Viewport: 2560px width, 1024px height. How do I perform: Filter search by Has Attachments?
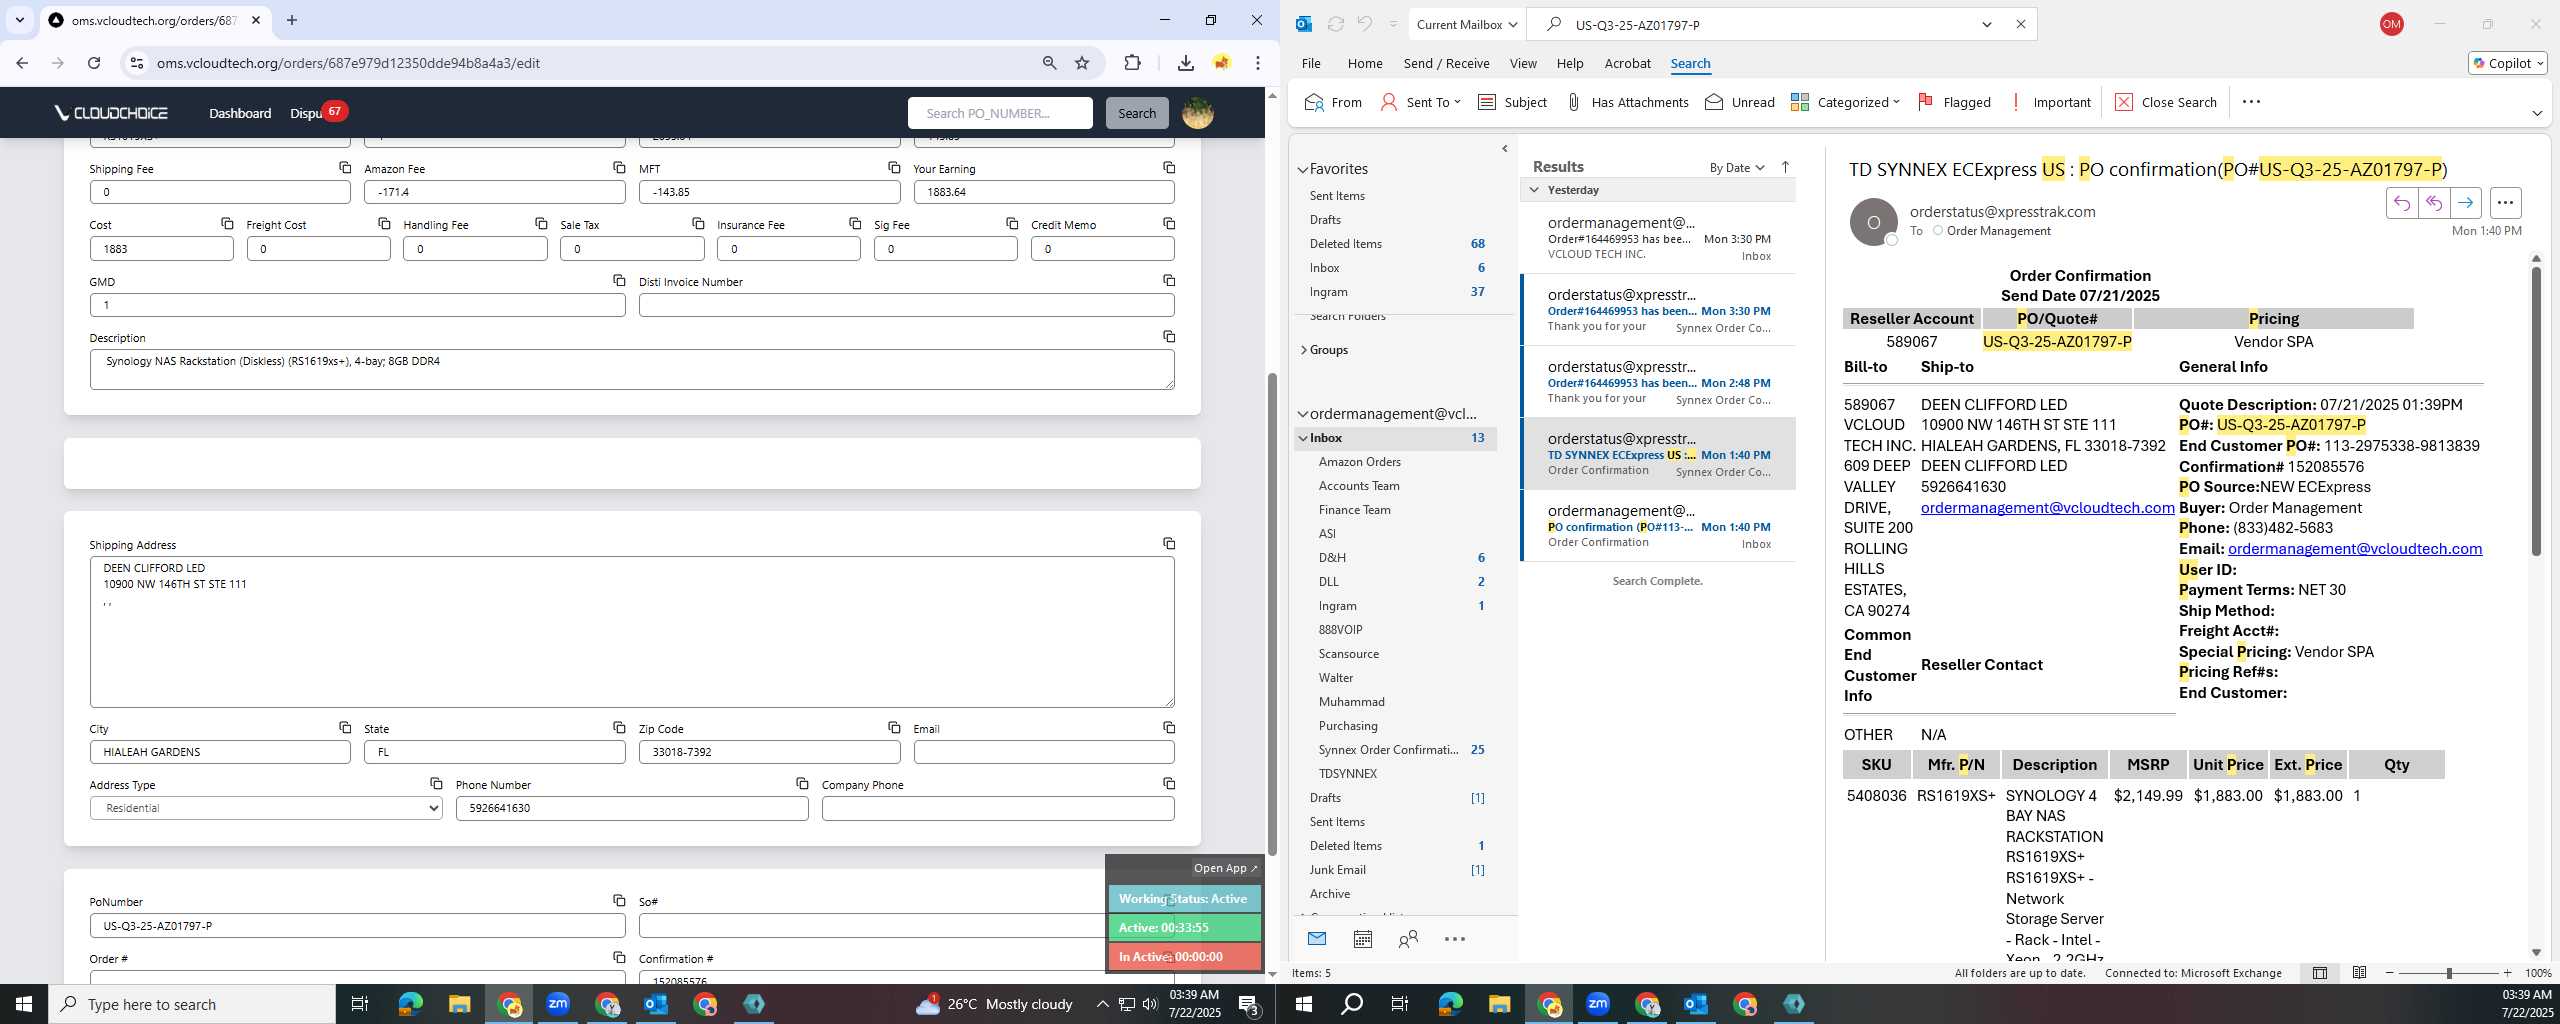click(1627, 102)
